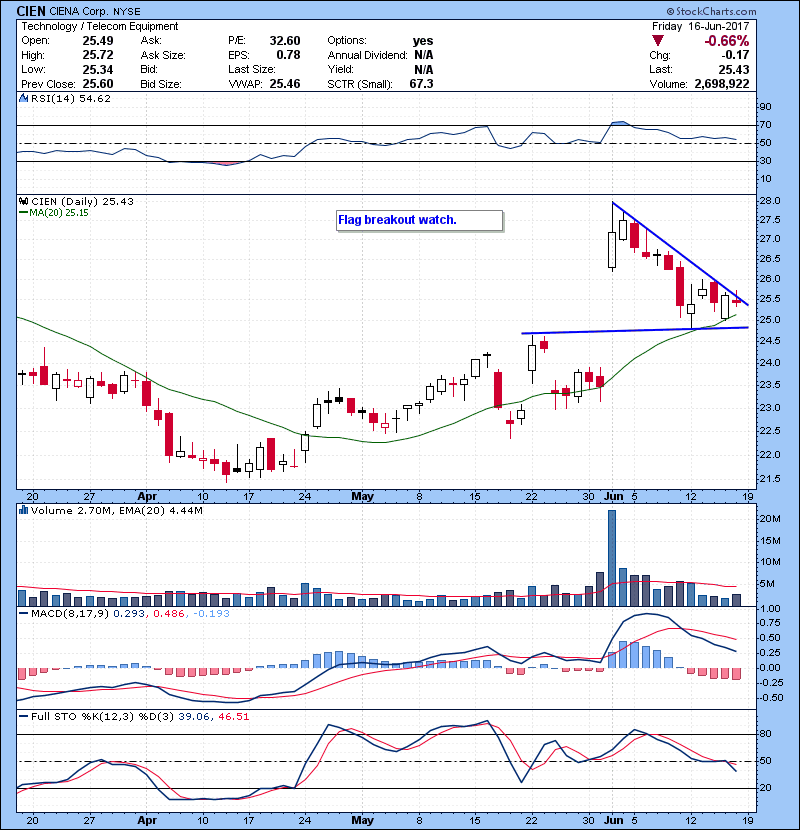Click the MACD histogram value -0.193
800x830 pixels.
tap(211, 614)
